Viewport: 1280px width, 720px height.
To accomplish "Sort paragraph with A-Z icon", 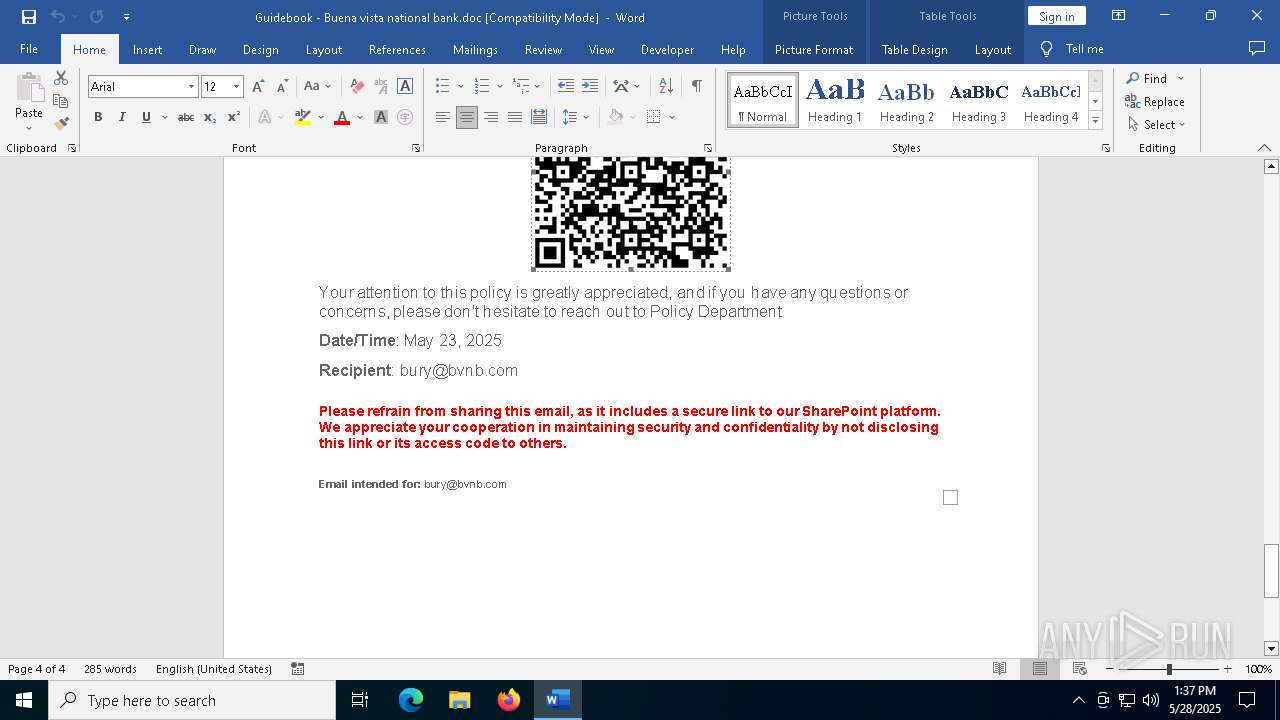I will 666,87.
